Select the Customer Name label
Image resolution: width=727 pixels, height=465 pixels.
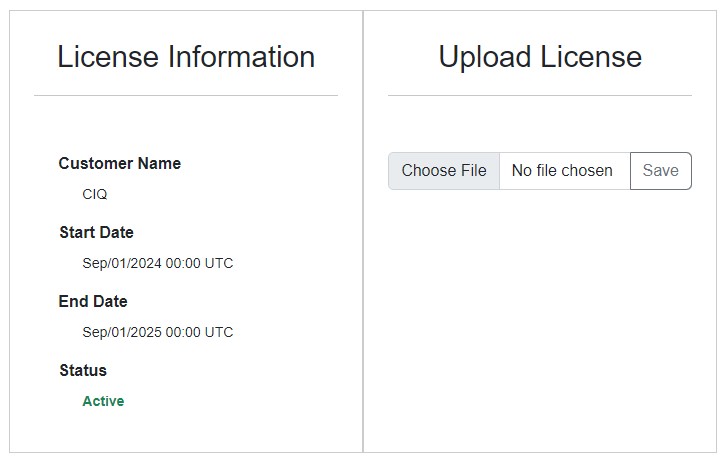[x=120, y=163]
